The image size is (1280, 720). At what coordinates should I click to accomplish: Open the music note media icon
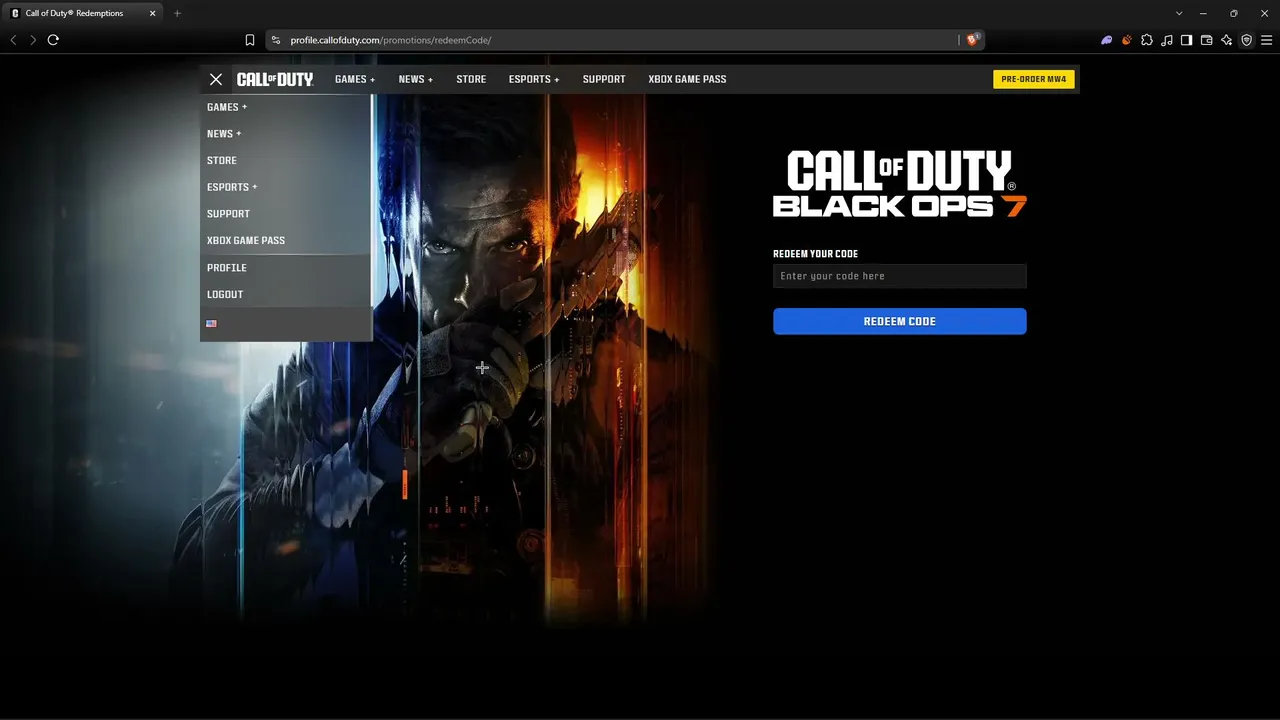1167,40
